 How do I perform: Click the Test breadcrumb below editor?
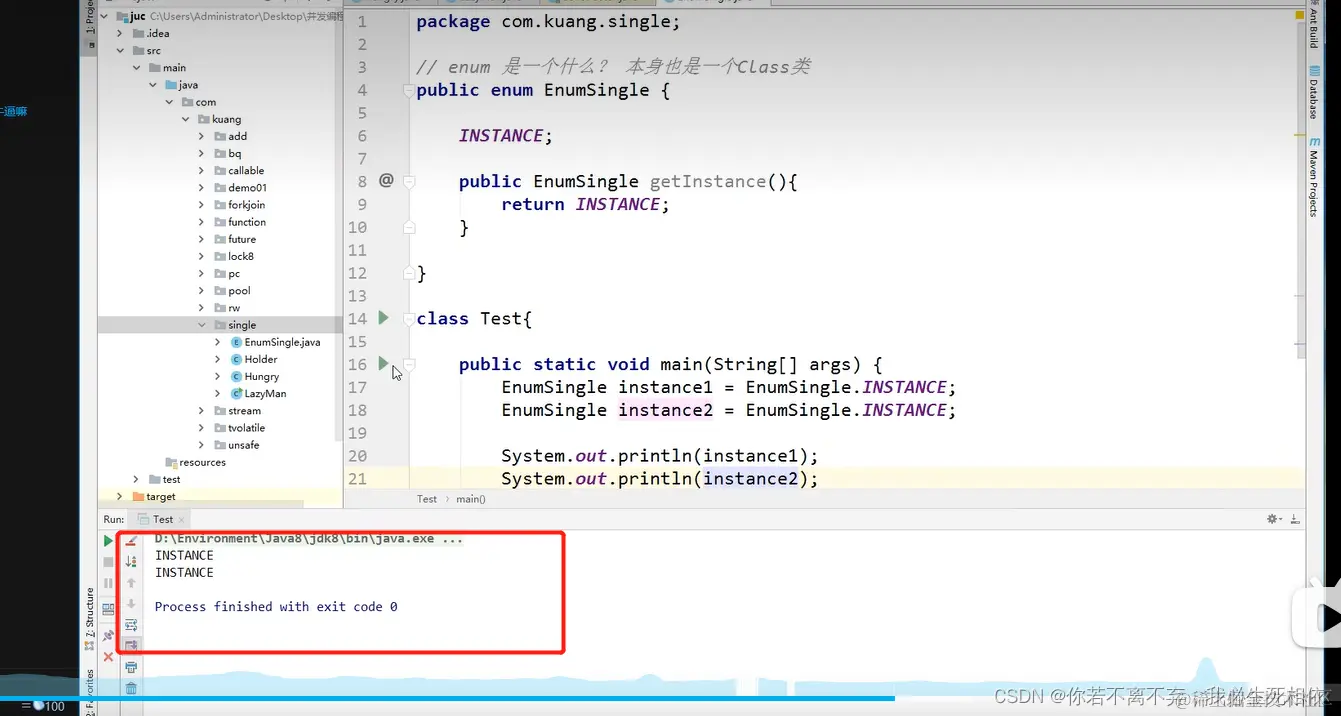(427, 499)
